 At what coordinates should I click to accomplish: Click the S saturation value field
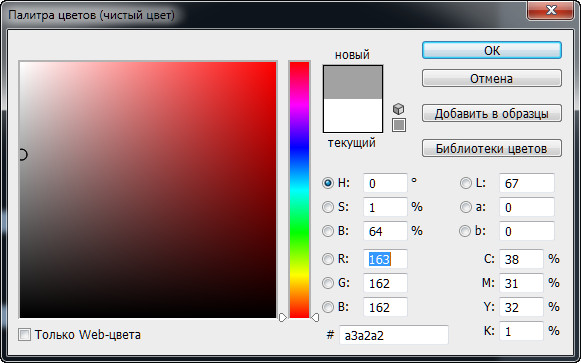(x=385, y=207)
